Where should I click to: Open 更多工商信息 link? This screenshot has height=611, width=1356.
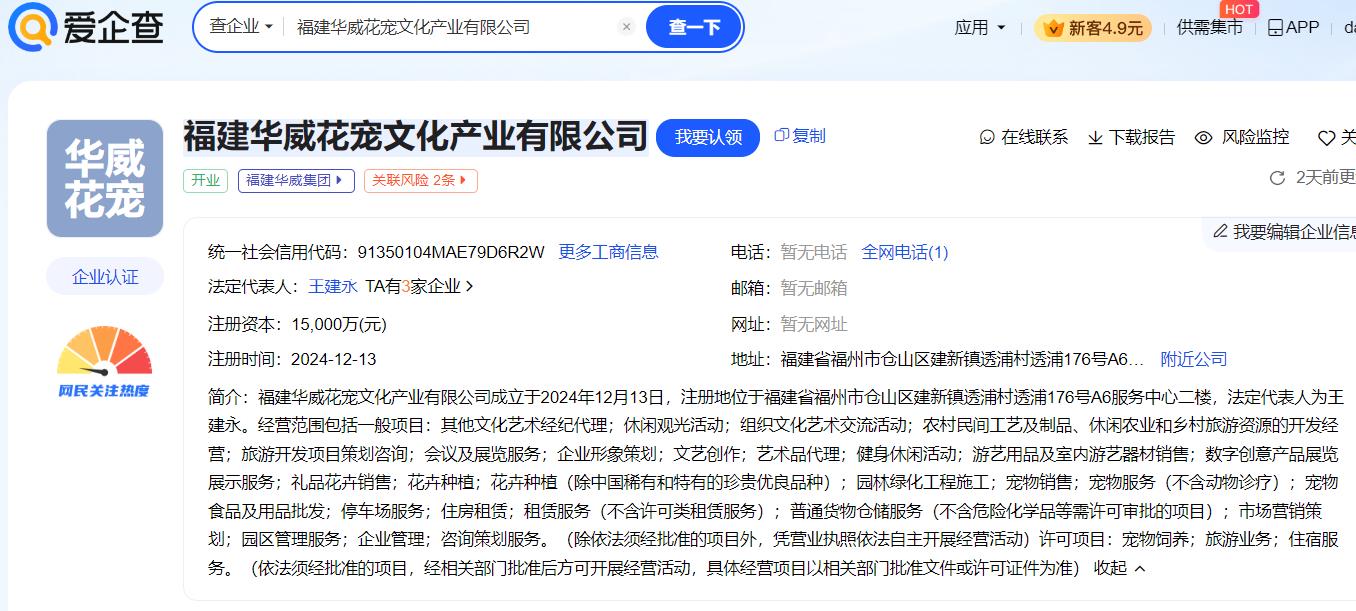click(x=608, y=252)
